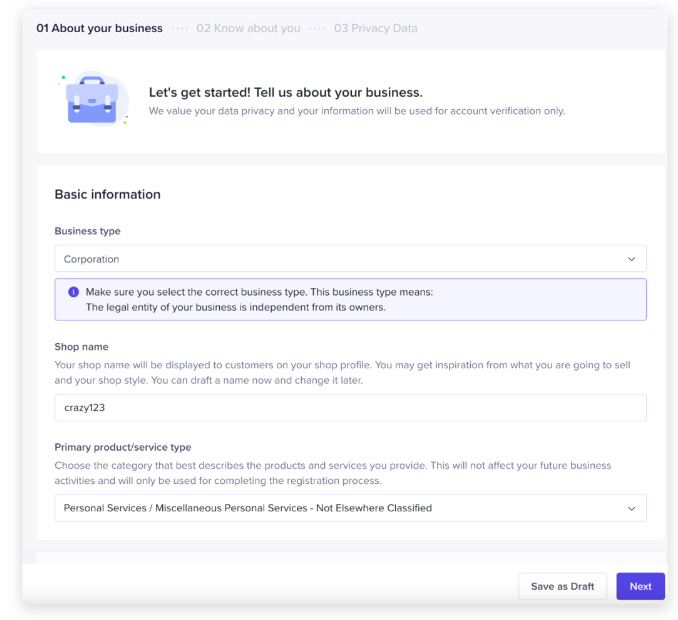Select the 01 About your business step

point(99,28)
